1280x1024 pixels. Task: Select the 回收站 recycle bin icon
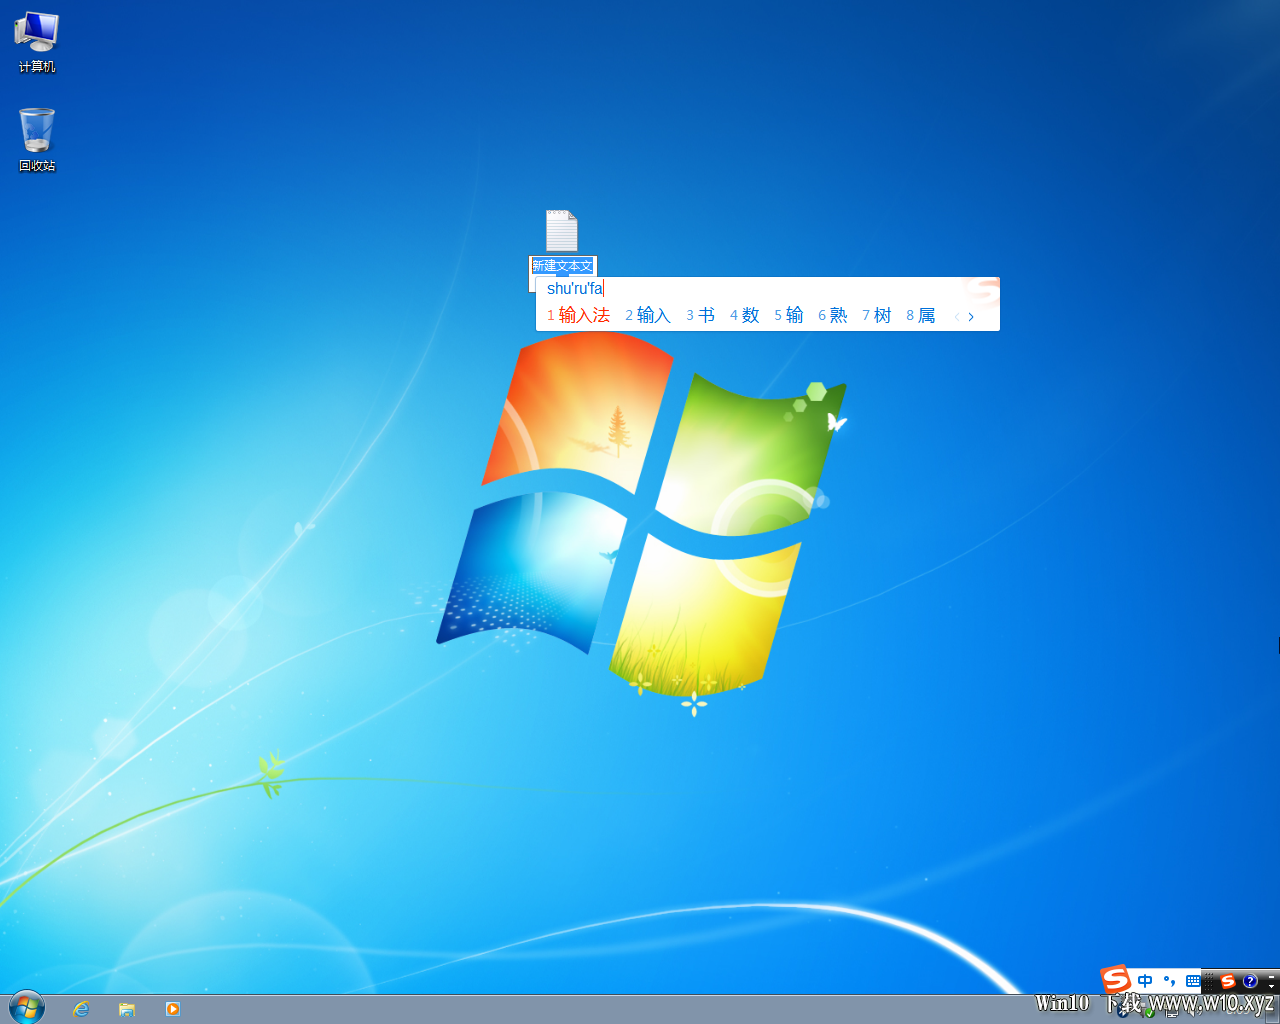click(x=37, y=140)
